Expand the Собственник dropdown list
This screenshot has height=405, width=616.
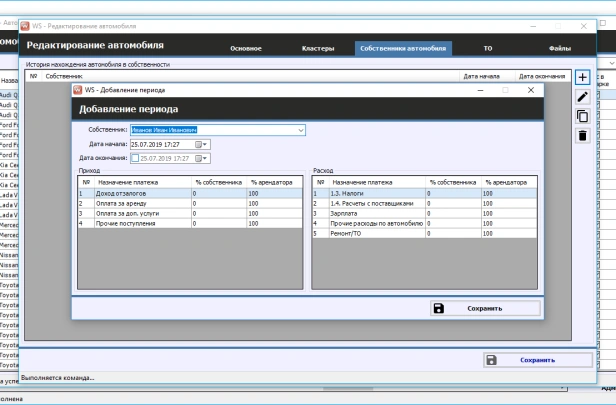299,130
